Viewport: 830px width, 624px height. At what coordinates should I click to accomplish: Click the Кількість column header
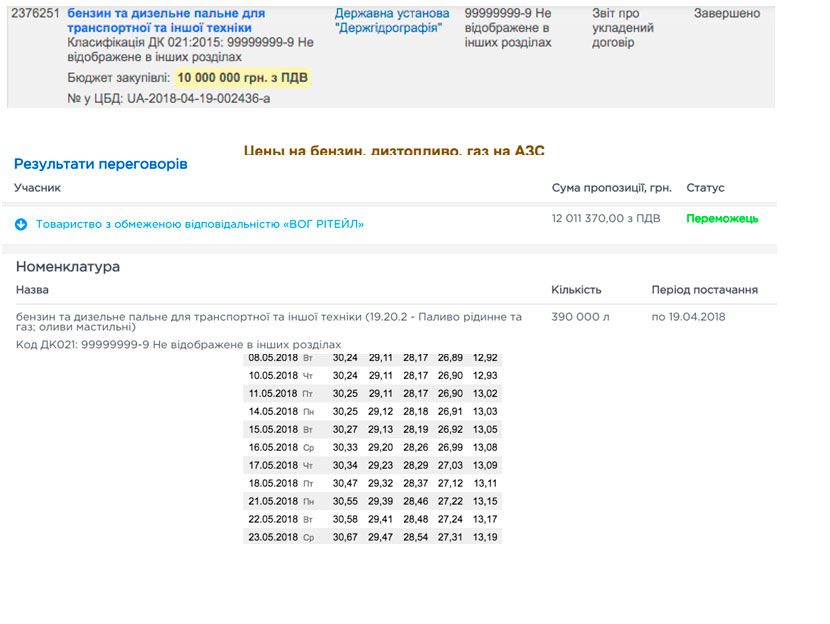point(576,290)
